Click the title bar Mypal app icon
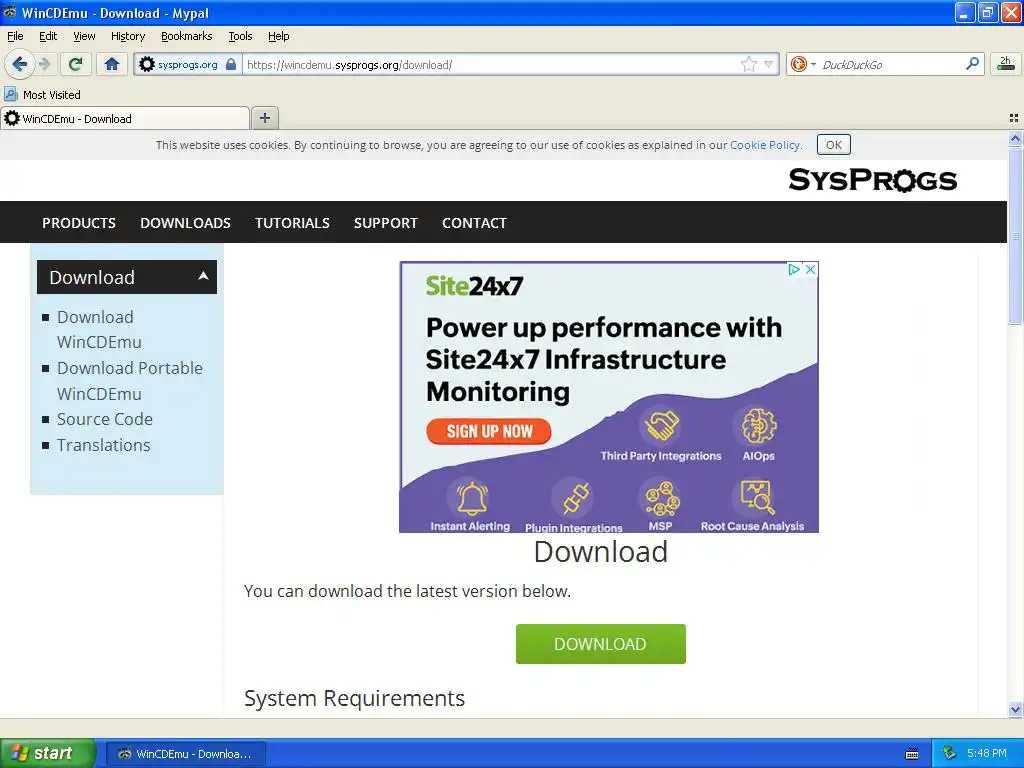Screen dimensions: 1024x768 pos(10,12)
